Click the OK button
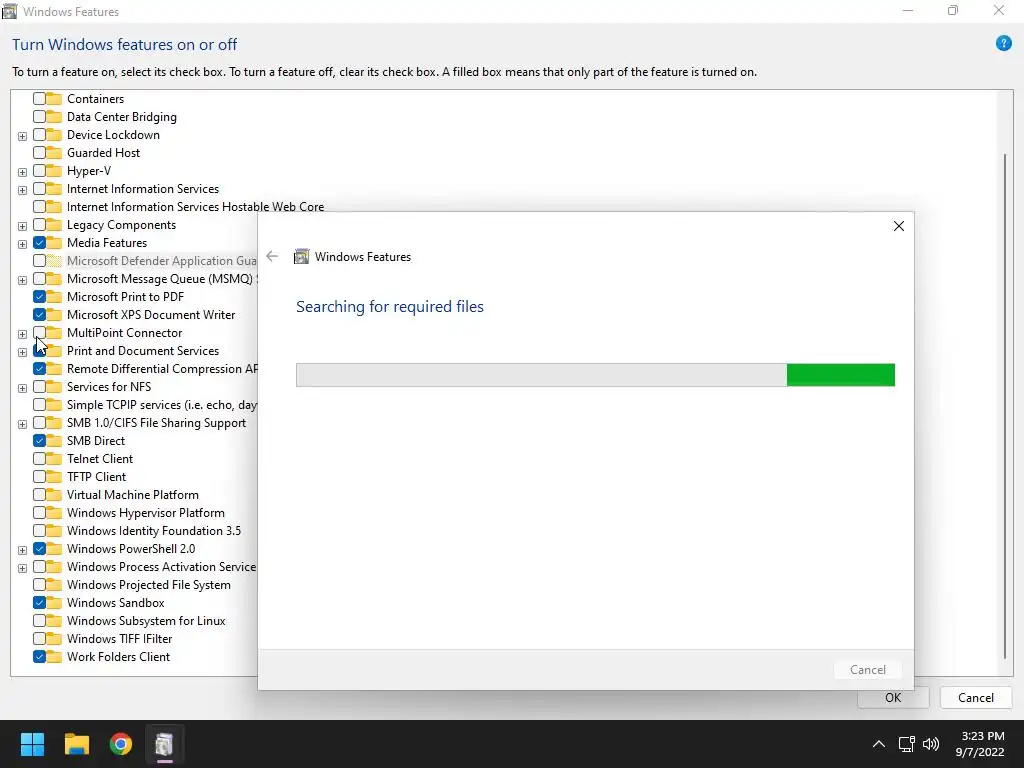This screenshot has height=768, width=1024. click(893, 697)
